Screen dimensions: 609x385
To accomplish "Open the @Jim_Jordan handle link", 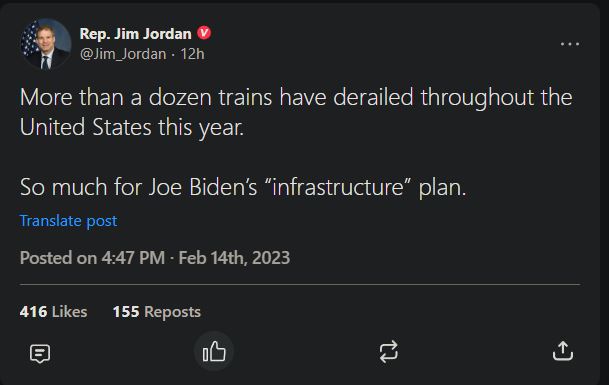I will coord(123,54).
